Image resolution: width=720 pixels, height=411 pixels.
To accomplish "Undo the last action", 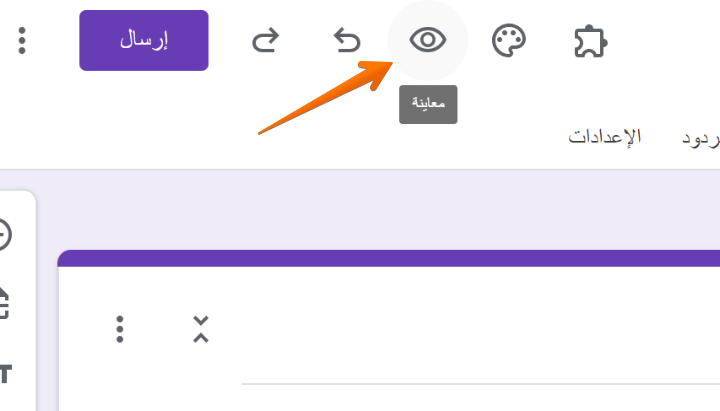I will click(346, 40).
